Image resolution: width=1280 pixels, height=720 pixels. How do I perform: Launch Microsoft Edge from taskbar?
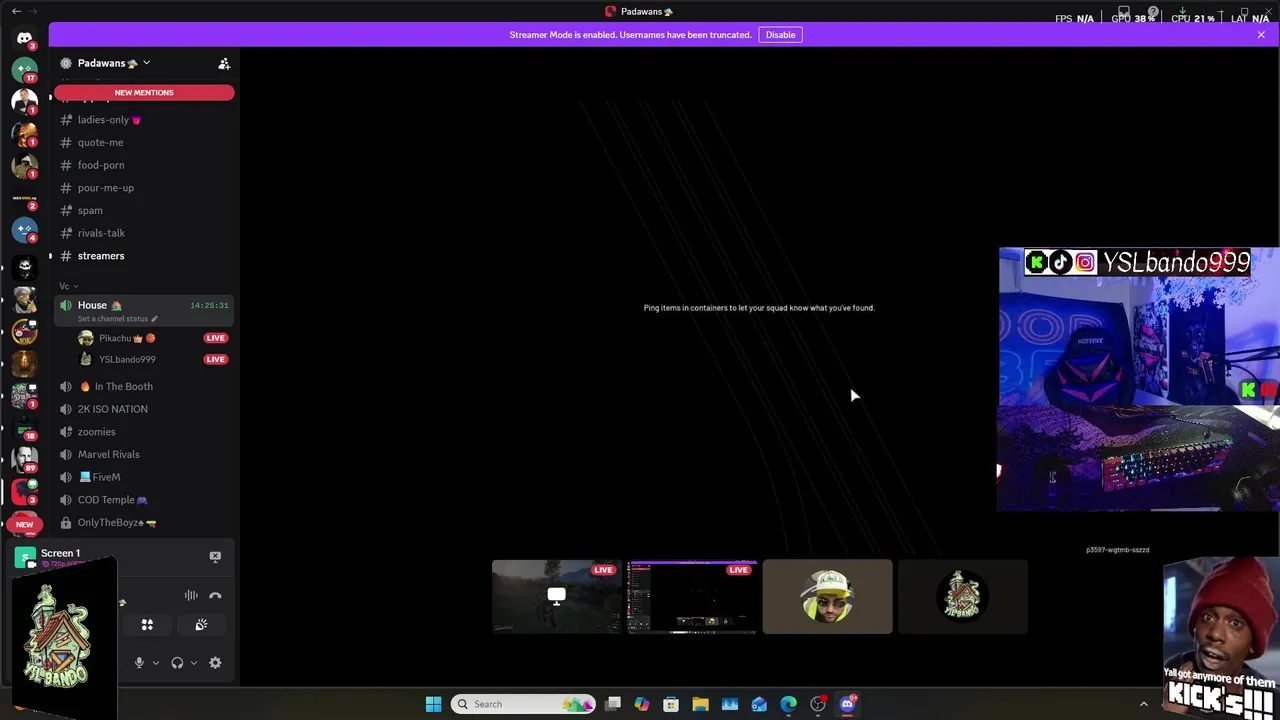pyautogui.click(x=788, y=704)
